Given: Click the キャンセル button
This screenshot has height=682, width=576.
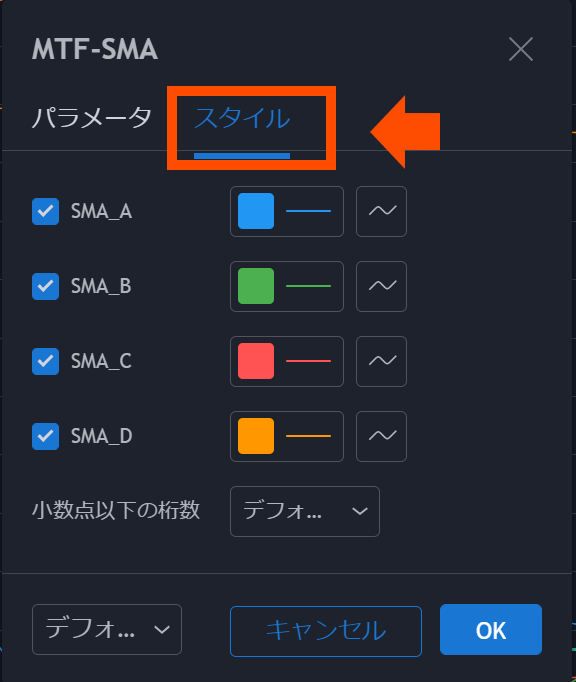Looking at the screenshot, I should coord(325,631).
